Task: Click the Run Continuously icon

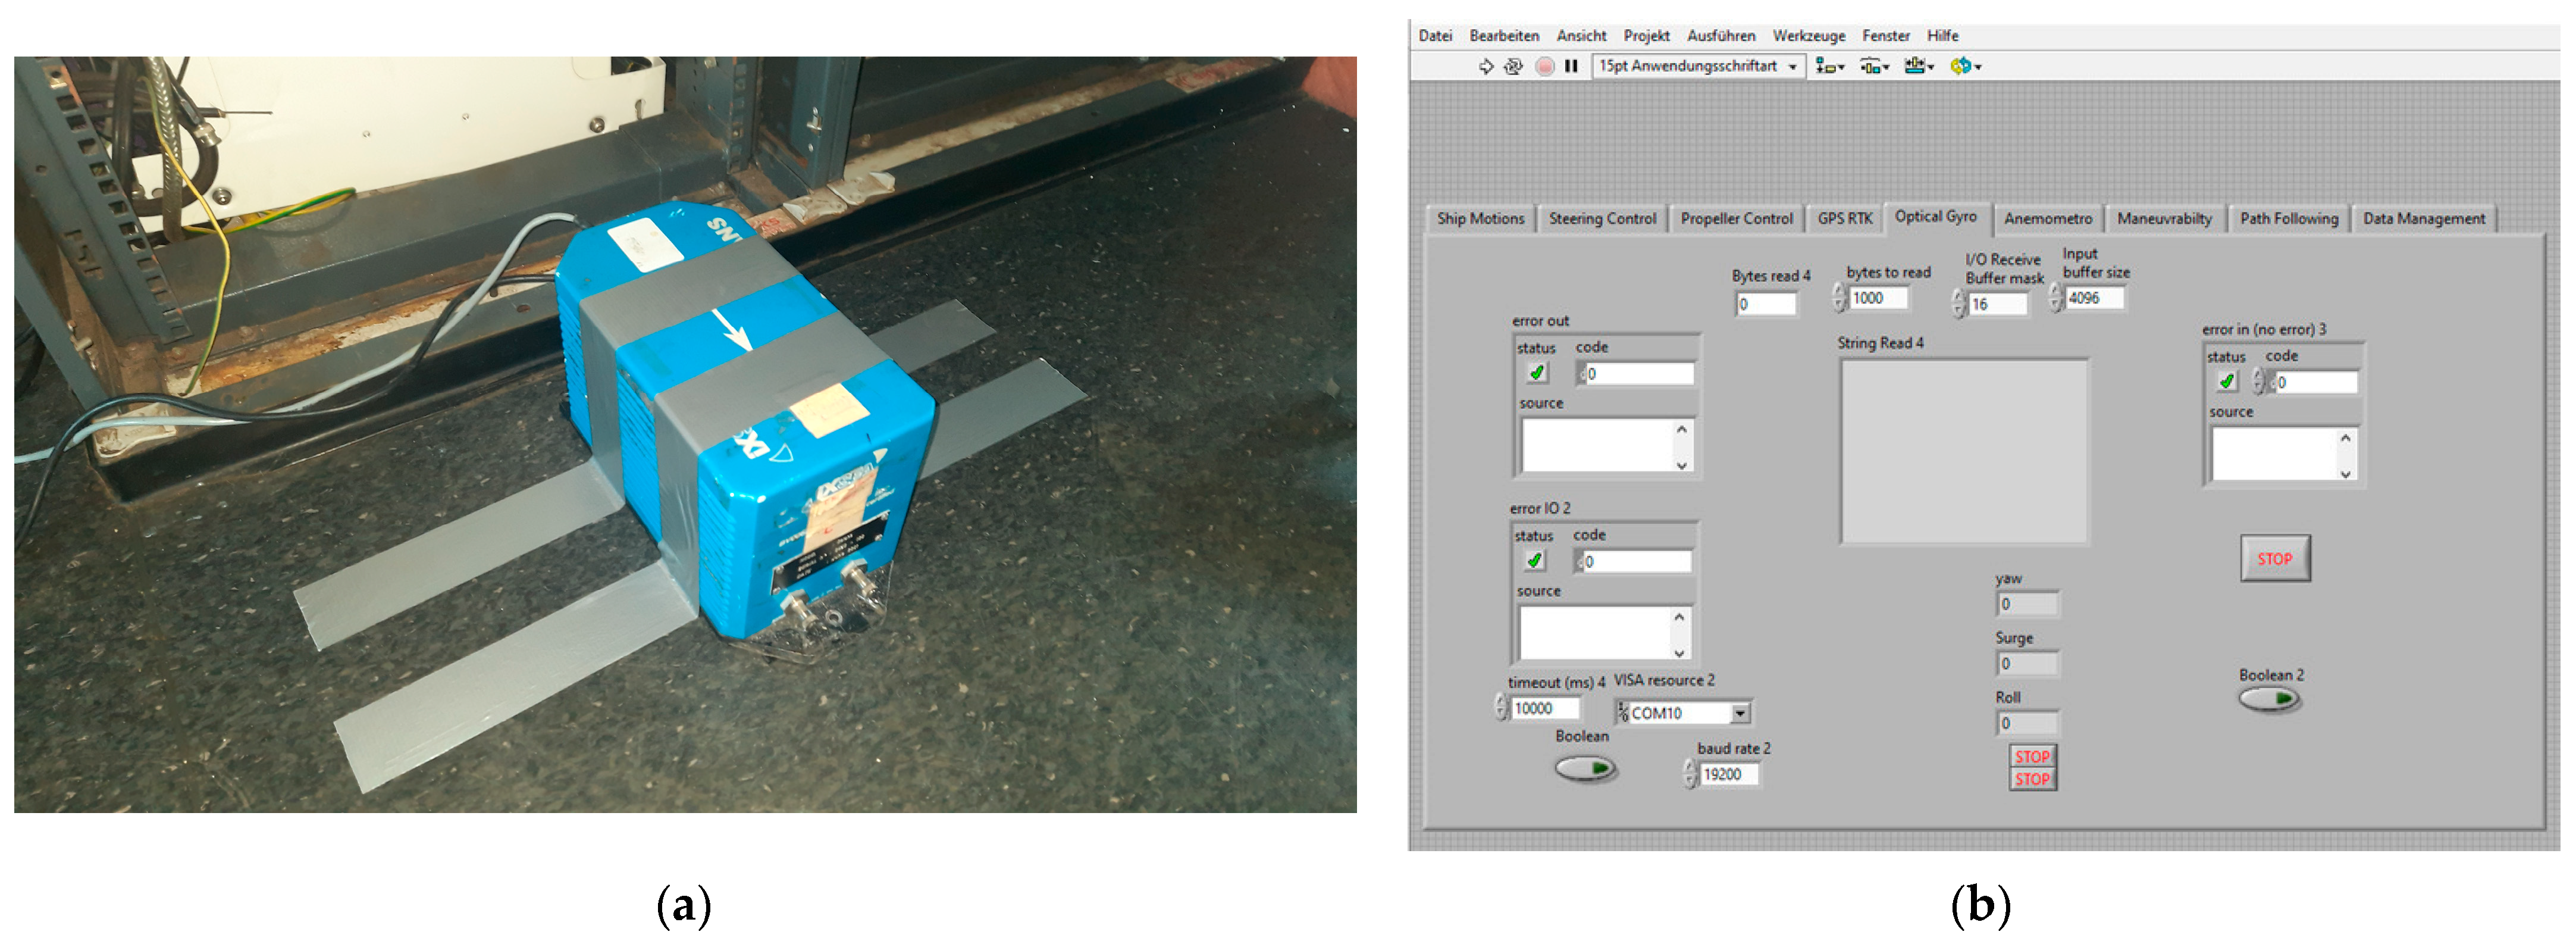Action: [1513, 66]
